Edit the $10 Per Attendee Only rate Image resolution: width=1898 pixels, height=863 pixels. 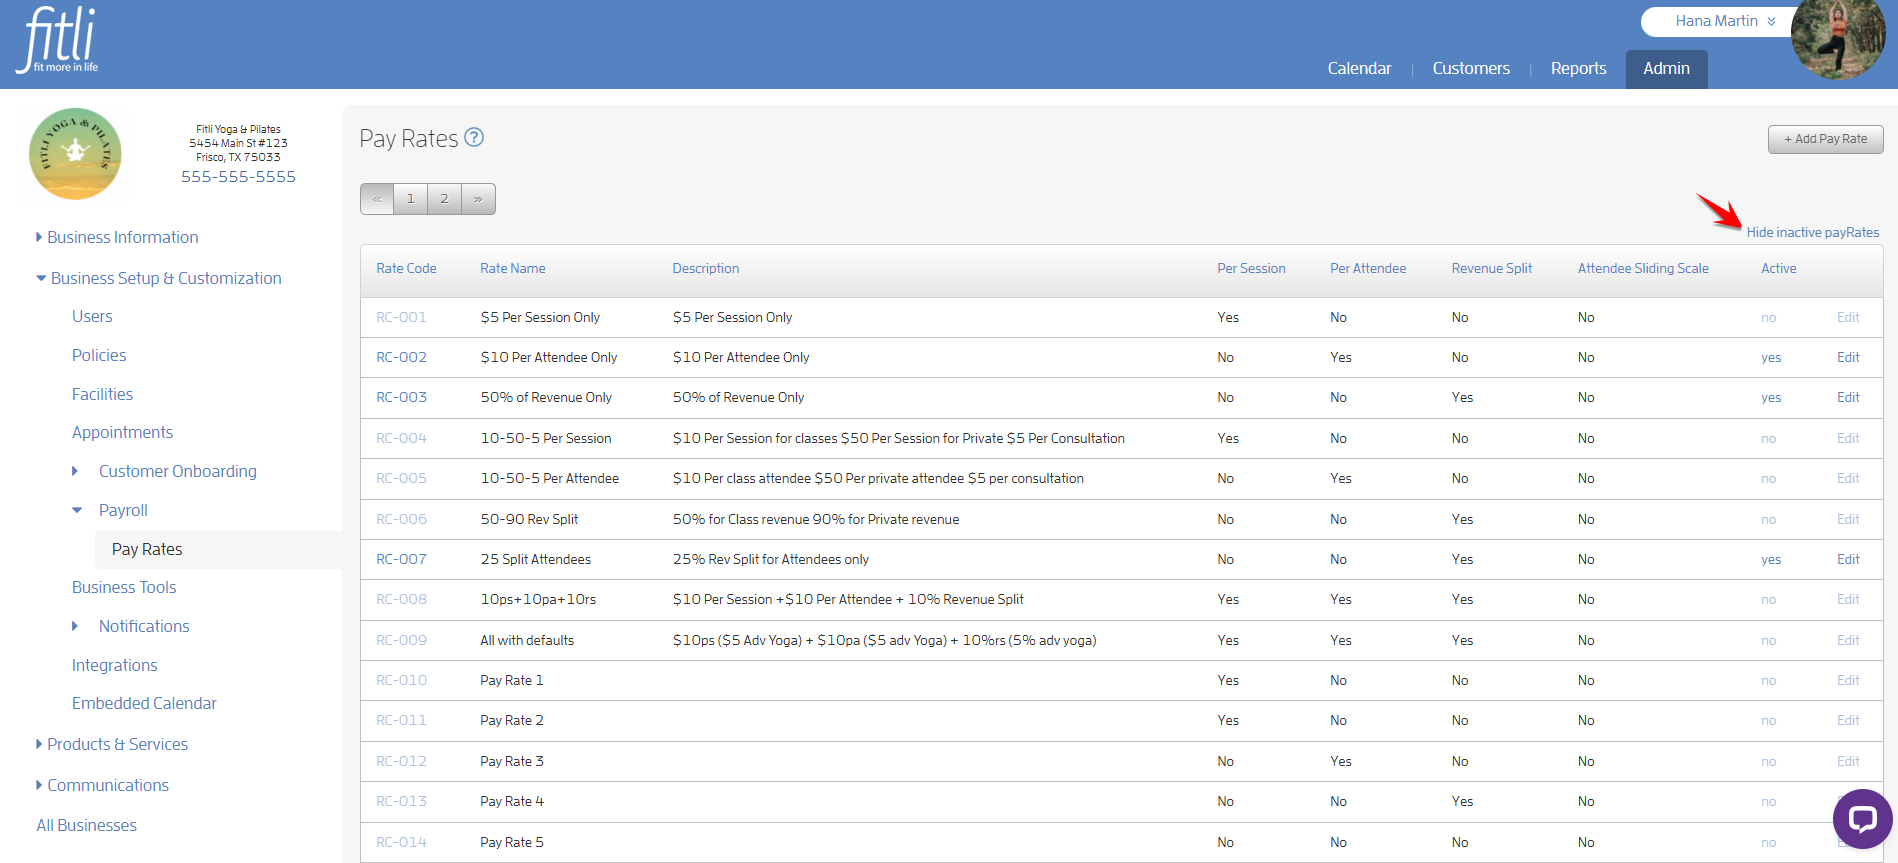[1848, 357]
